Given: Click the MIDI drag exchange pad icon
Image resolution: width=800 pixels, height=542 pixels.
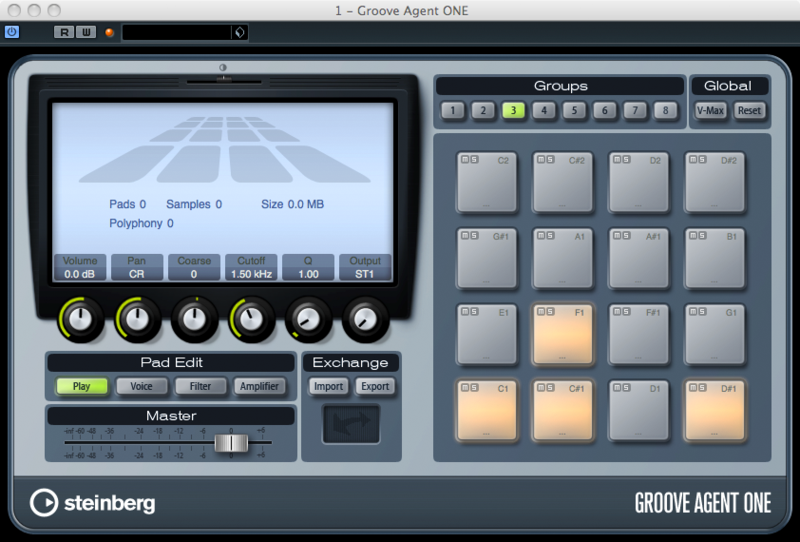Looking at the screenshot, I should [x=350, y=423].
